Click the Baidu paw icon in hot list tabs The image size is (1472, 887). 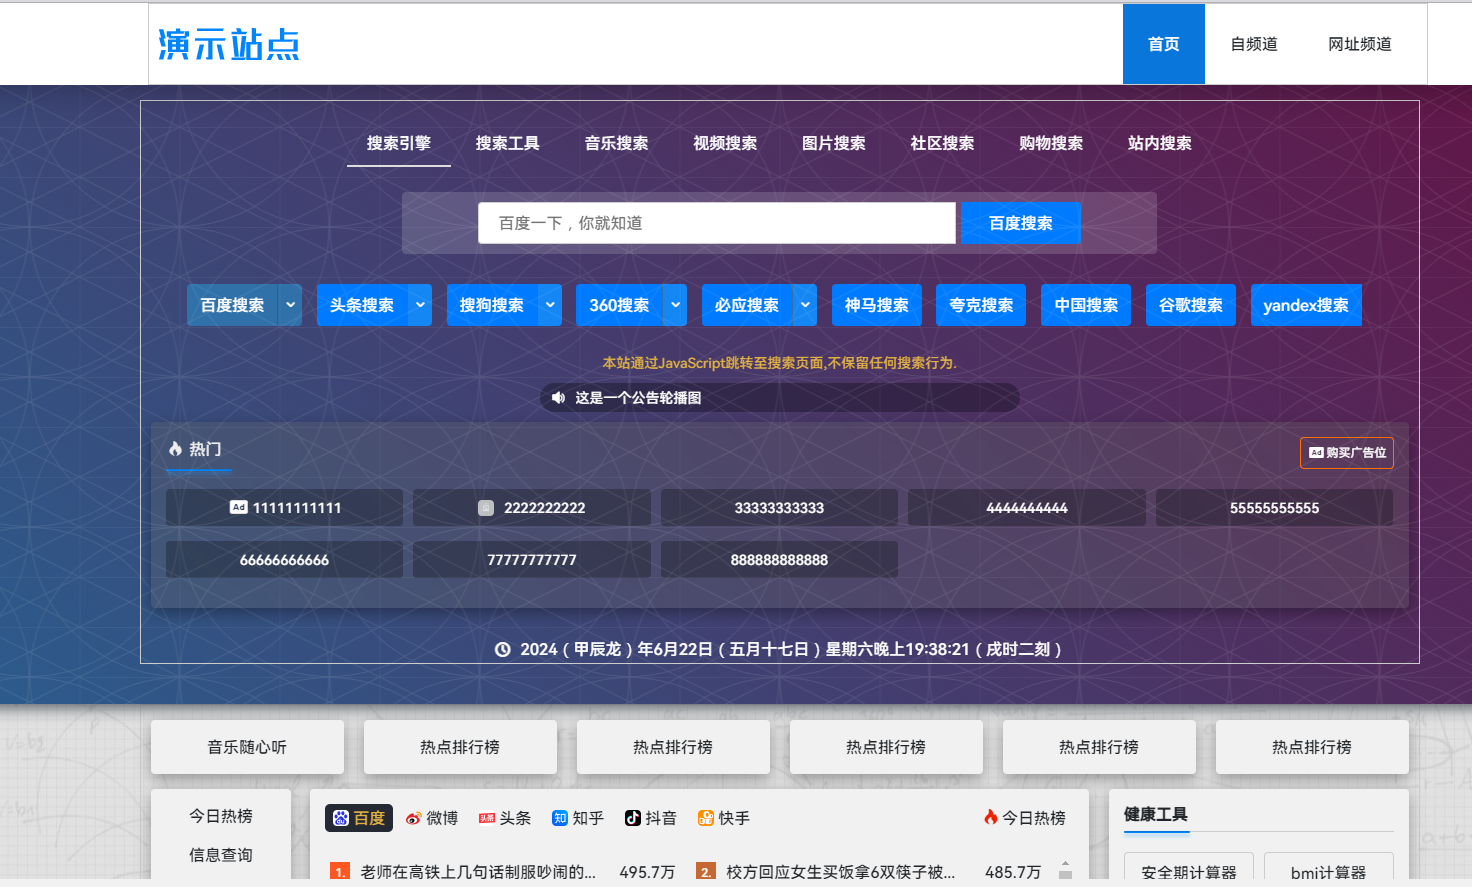click(341, 818)
